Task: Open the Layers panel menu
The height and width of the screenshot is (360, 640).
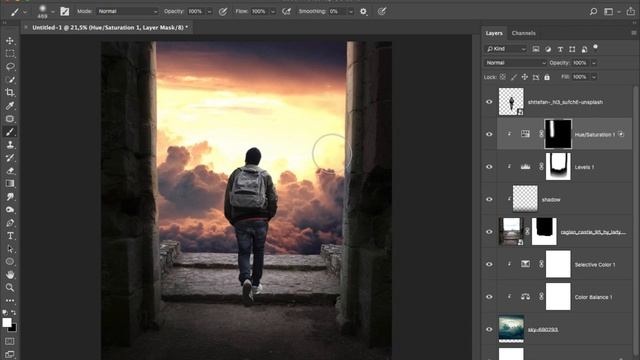Action: (x=633, y=33)
